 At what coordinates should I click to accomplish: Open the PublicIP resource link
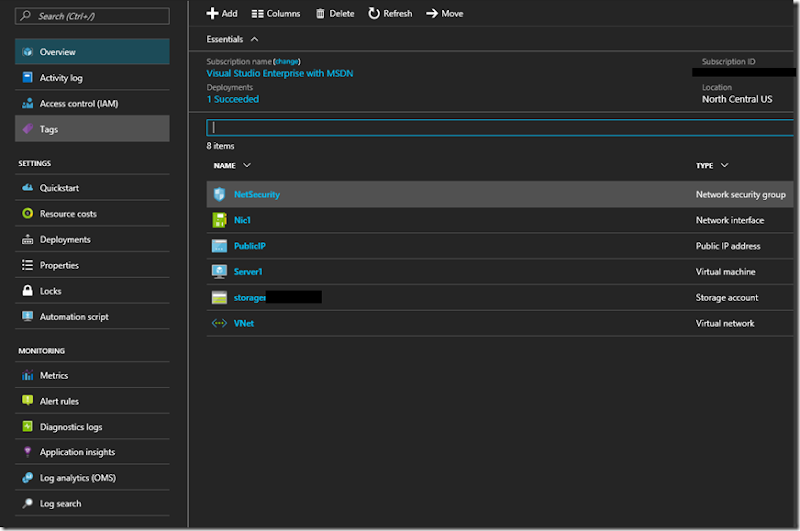pyautogui.click(x=249, y=246)
